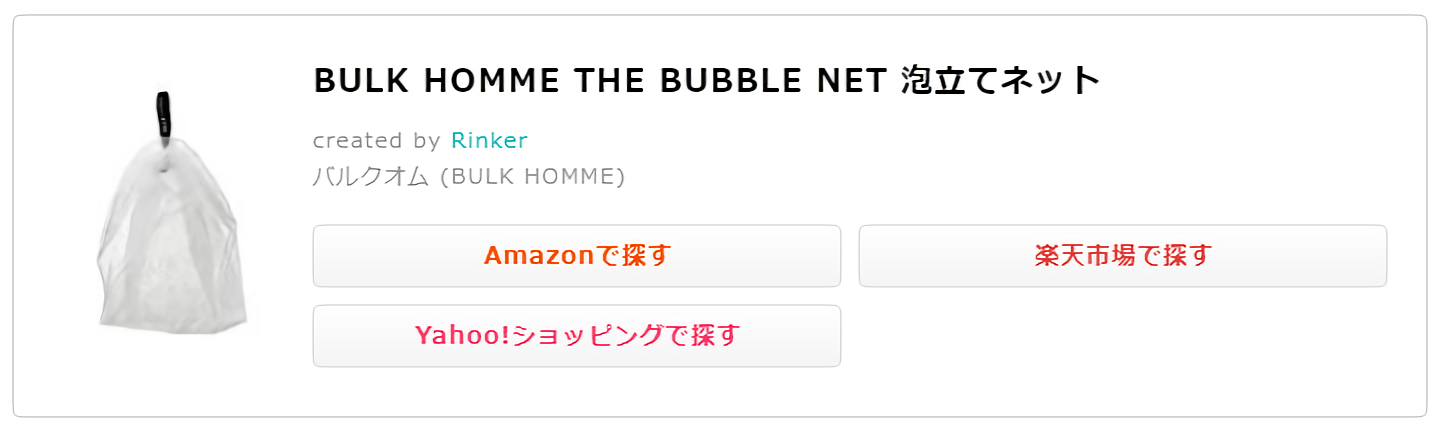Select the バルクオム (BULK HOMME) brand text
This screenshot has width=1440, height=428.
click(x=469, y=177)
